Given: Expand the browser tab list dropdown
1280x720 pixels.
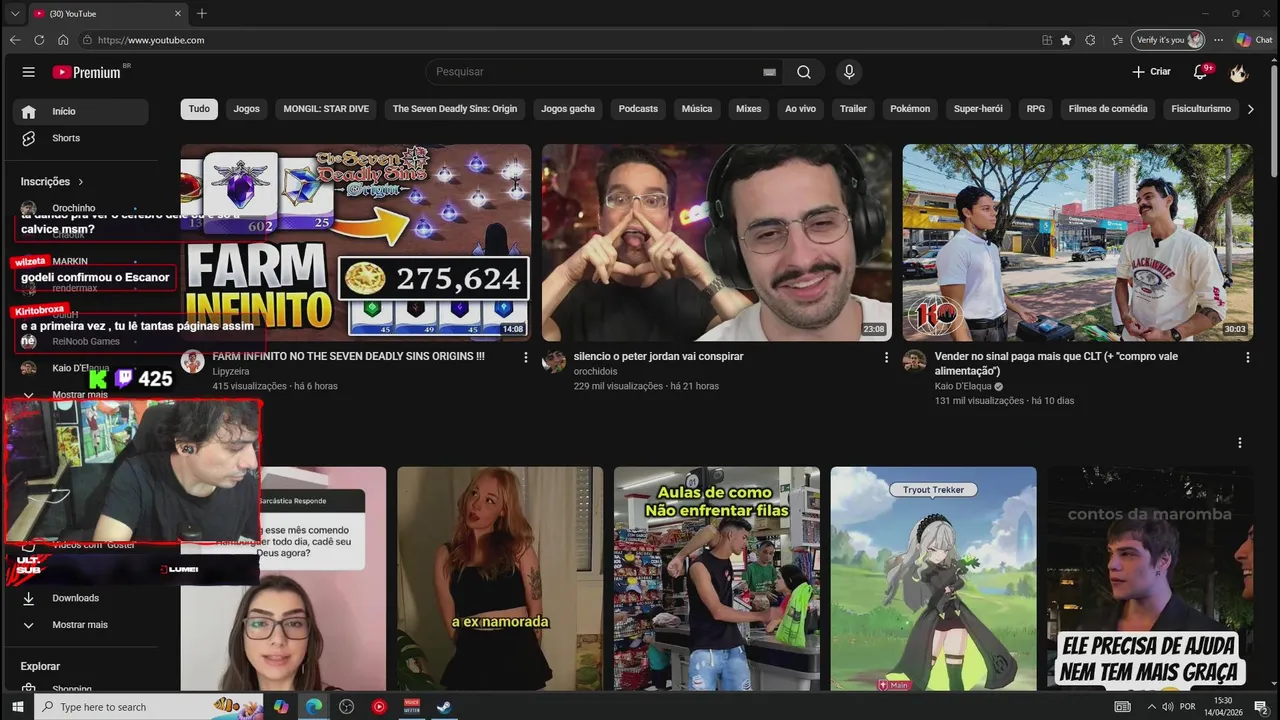Looking at the screenshot, I should (x=14, y=13).
